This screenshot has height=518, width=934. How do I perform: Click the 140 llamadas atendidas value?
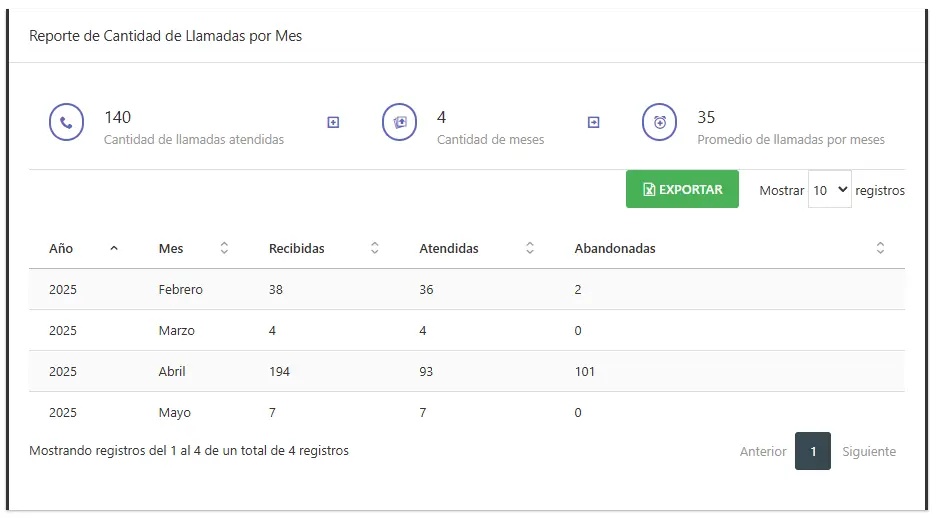coord(117,117)
